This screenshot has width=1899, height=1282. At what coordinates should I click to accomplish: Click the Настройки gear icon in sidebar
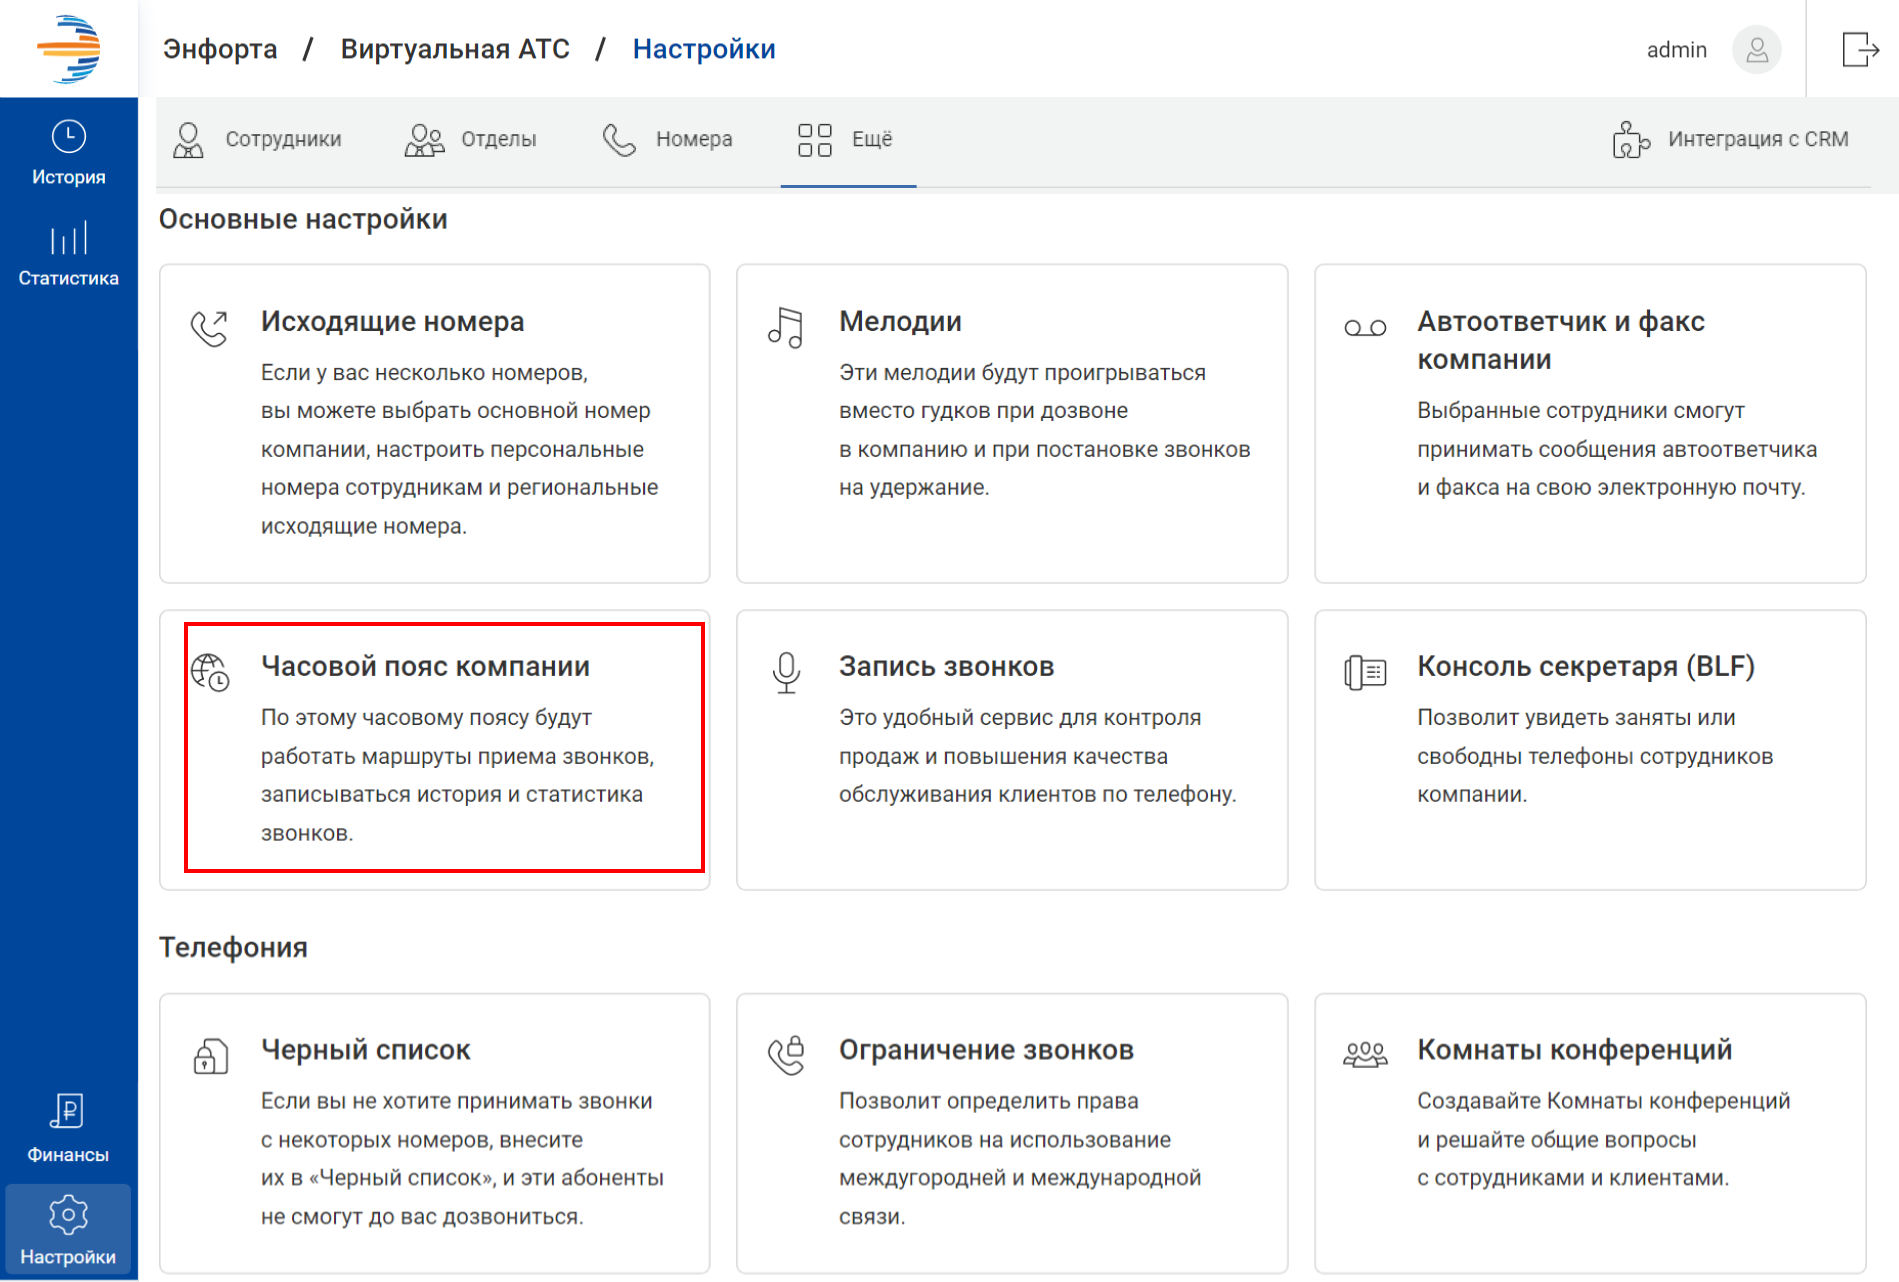click(x=68, y=1215)
